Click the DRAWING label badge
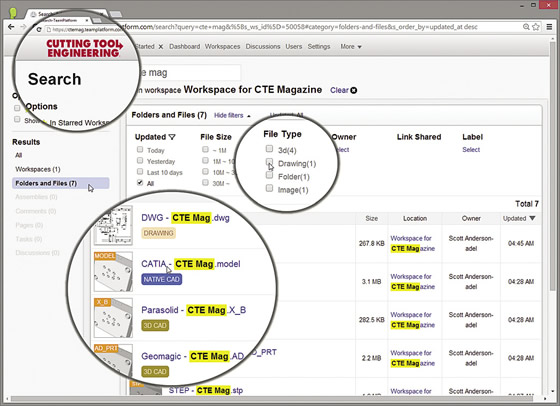The height and width of the screenshot is (406, 560). click(159, 233)
